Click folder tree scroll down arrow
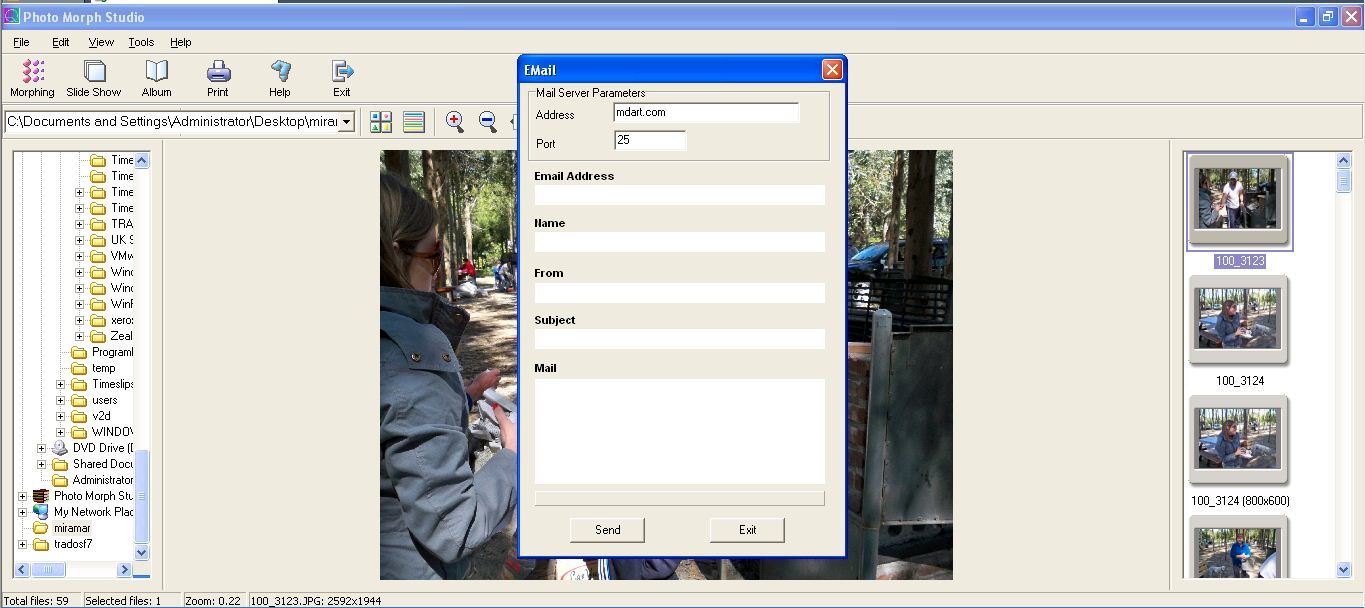This screenshot has height=608, width=1365. pos(141,552)
